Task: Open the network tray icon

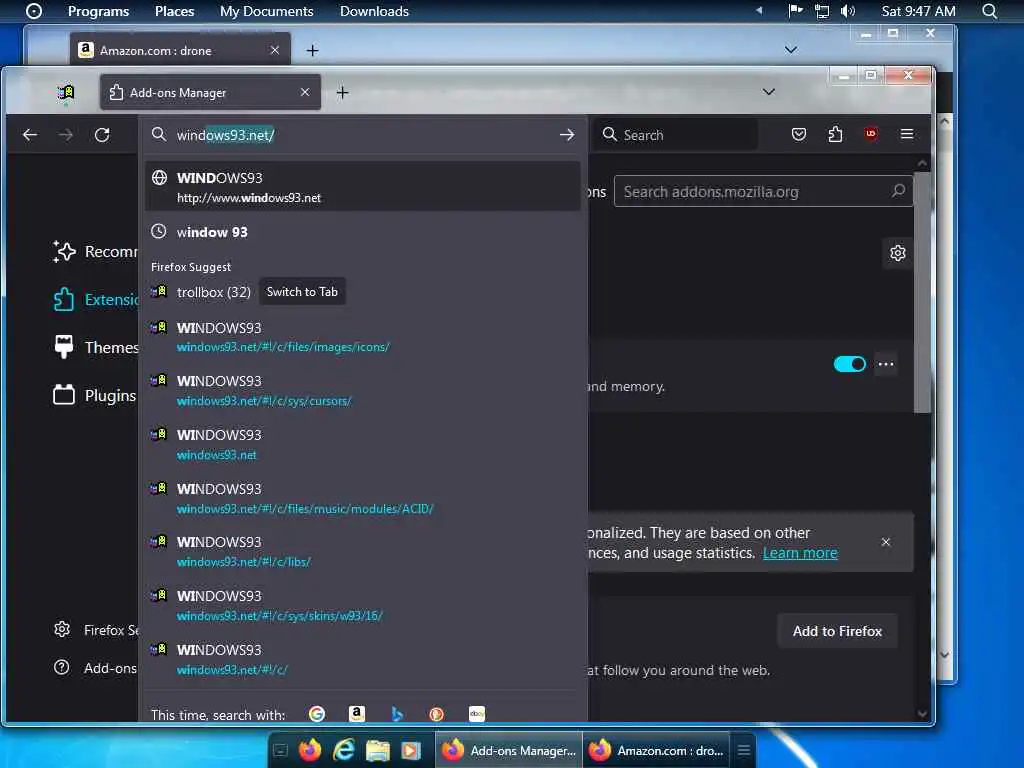Action: 822,11
